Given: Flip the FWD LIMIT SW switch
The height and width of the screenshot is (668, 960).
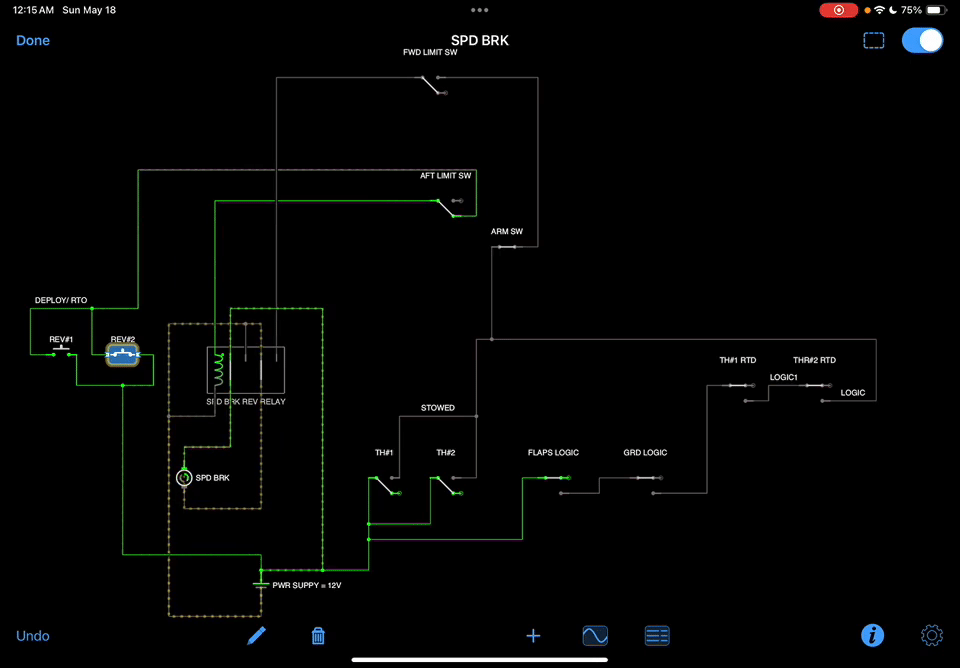Looking at the screenshot, I should [432, 86].
